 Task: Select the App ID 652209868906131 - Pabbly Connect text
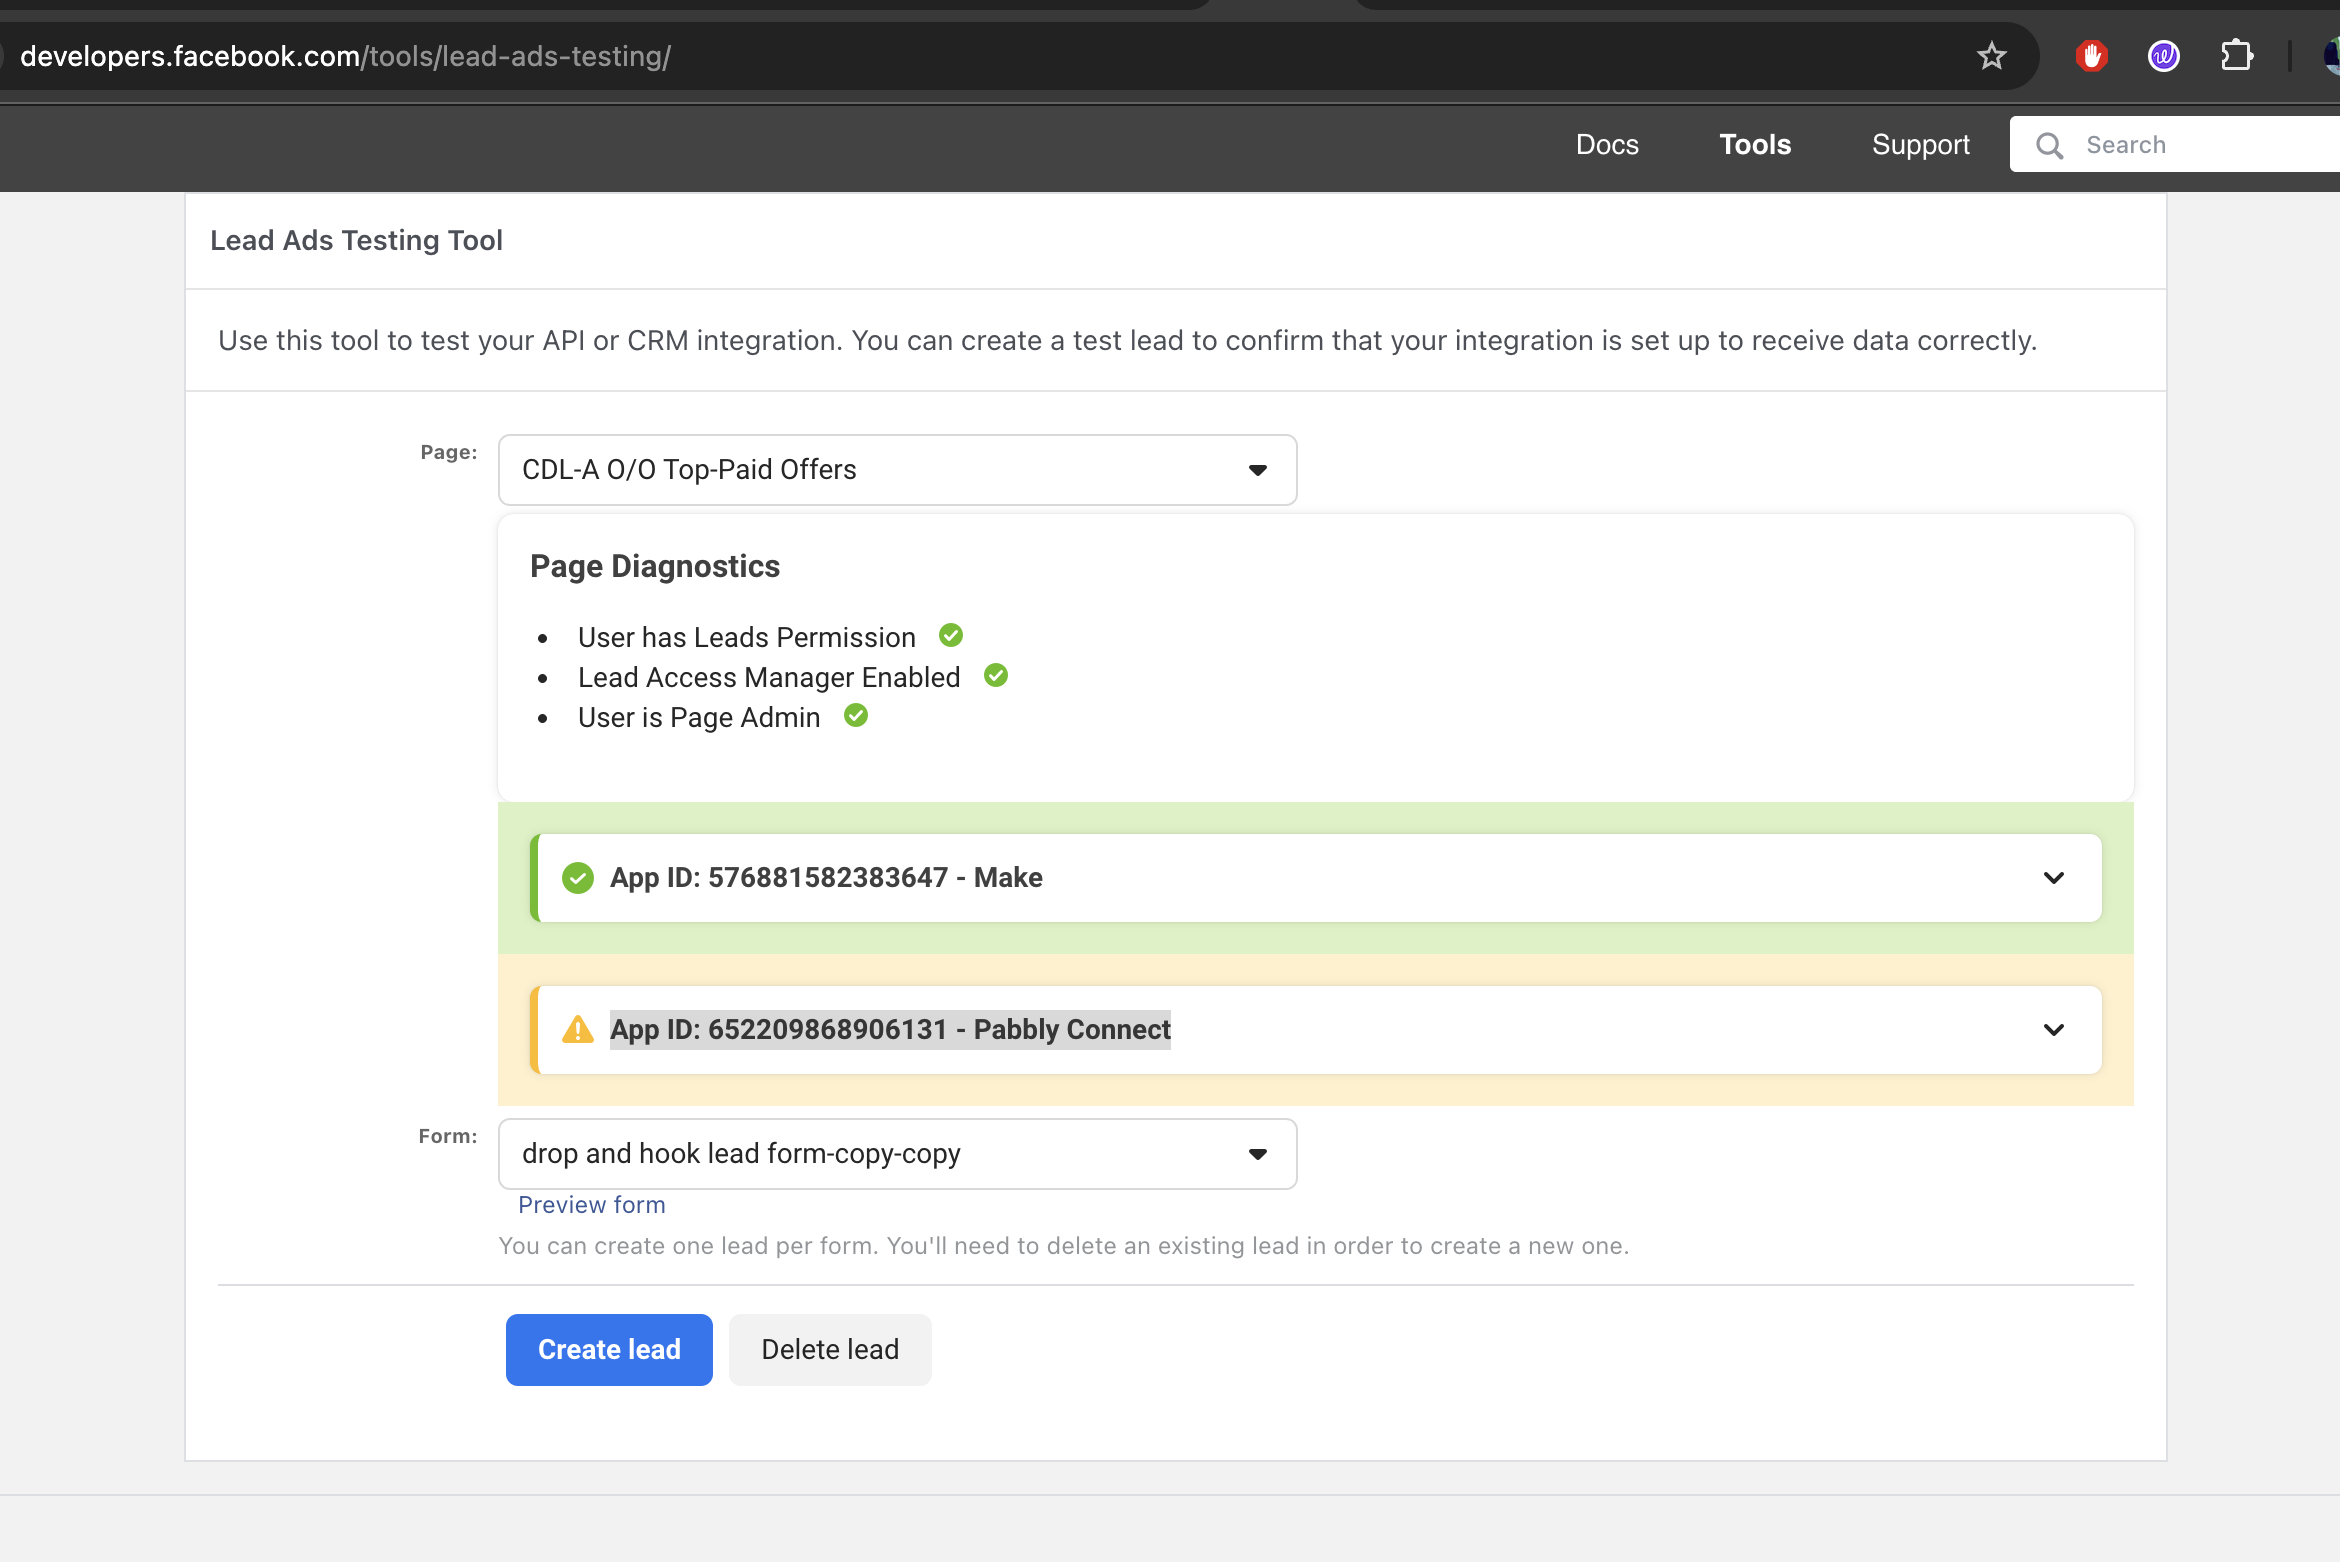pyautogui.click(x=890, y=1030)
